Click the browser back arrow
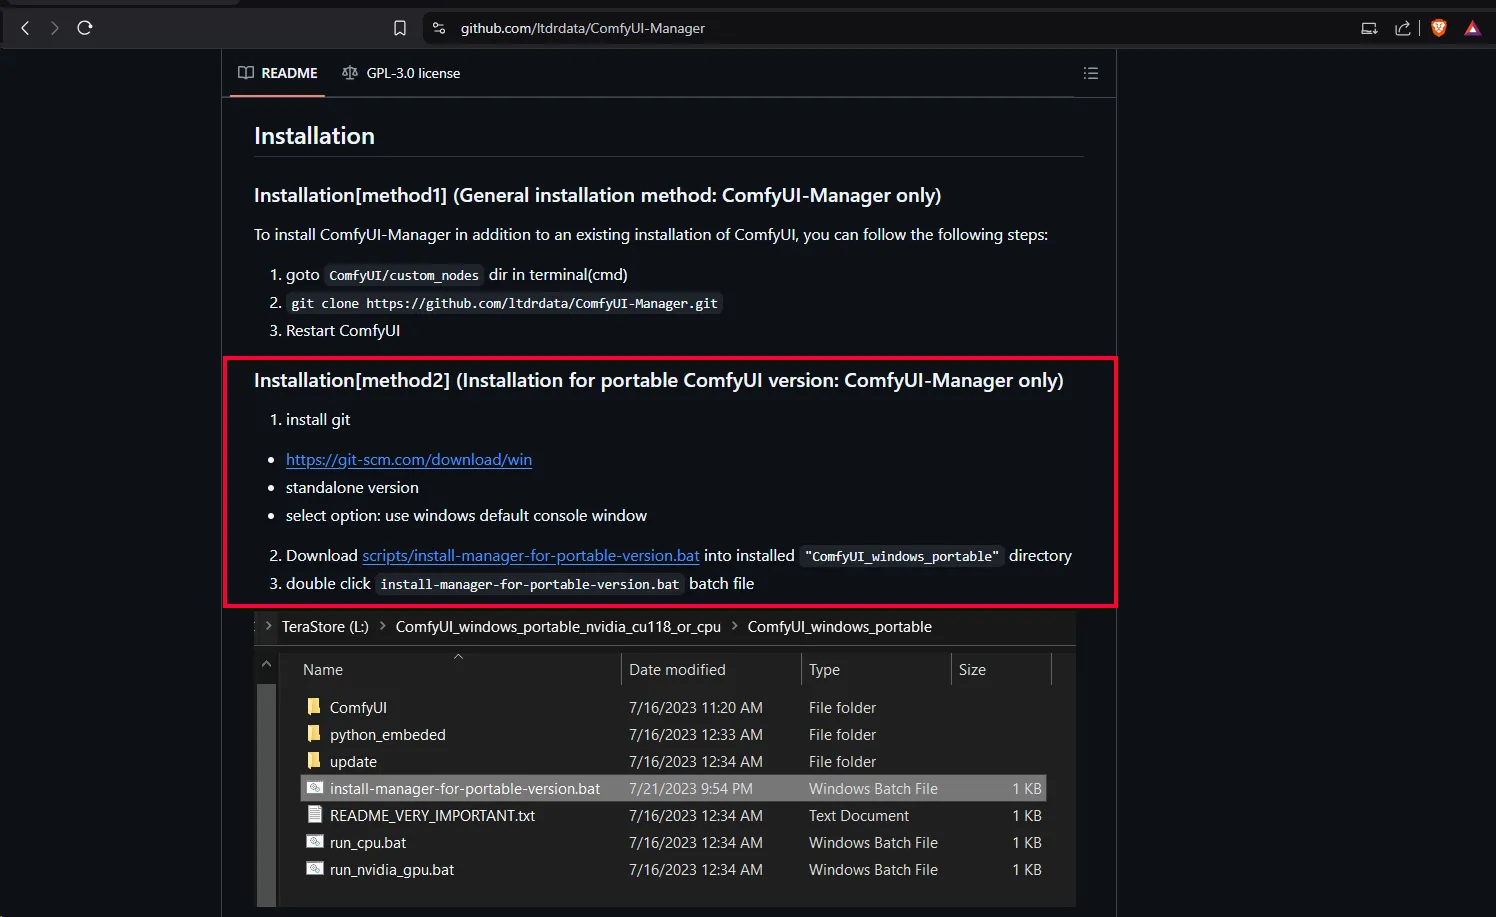The image size is (1496, 917). [x=25, y=28]
